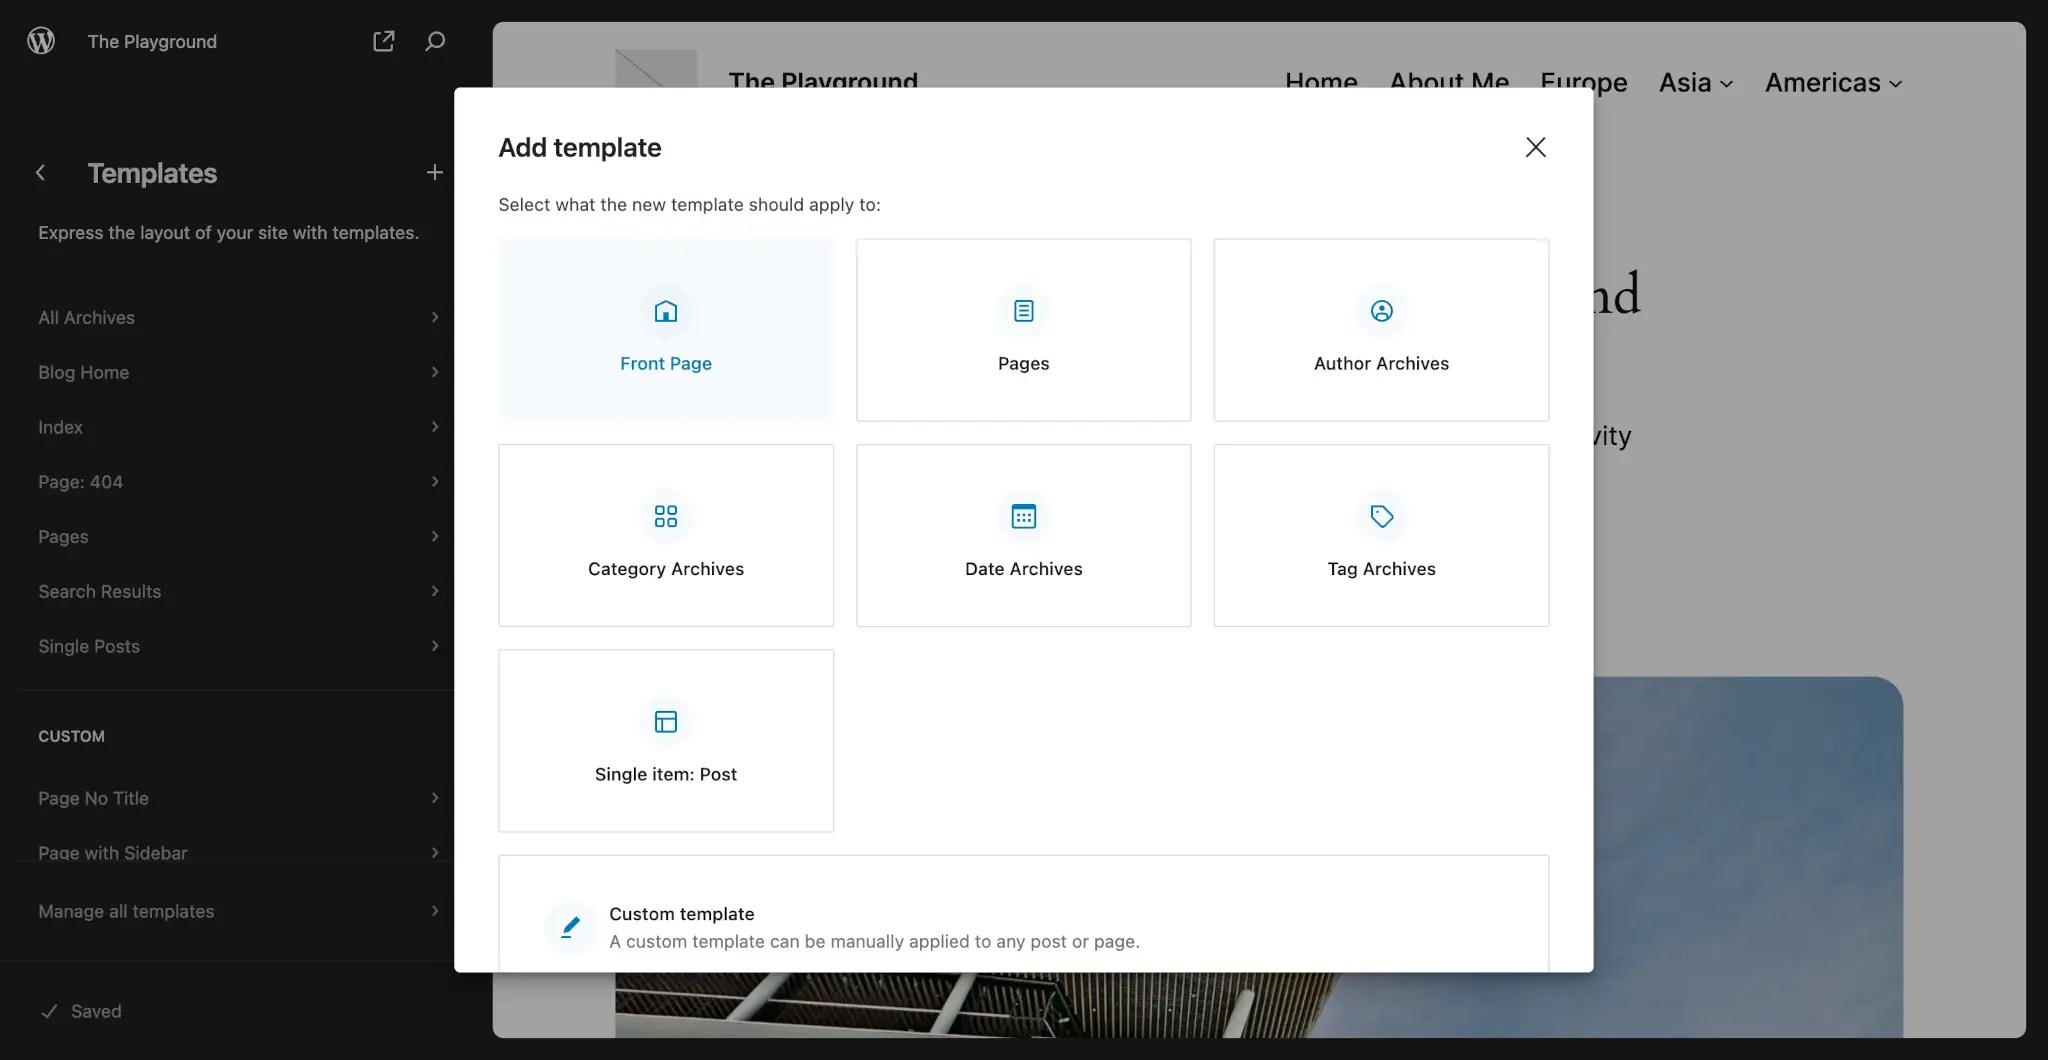Screen dimensions: 2048x1060
Task: Open the Search Results template
Action: point(238,592)
